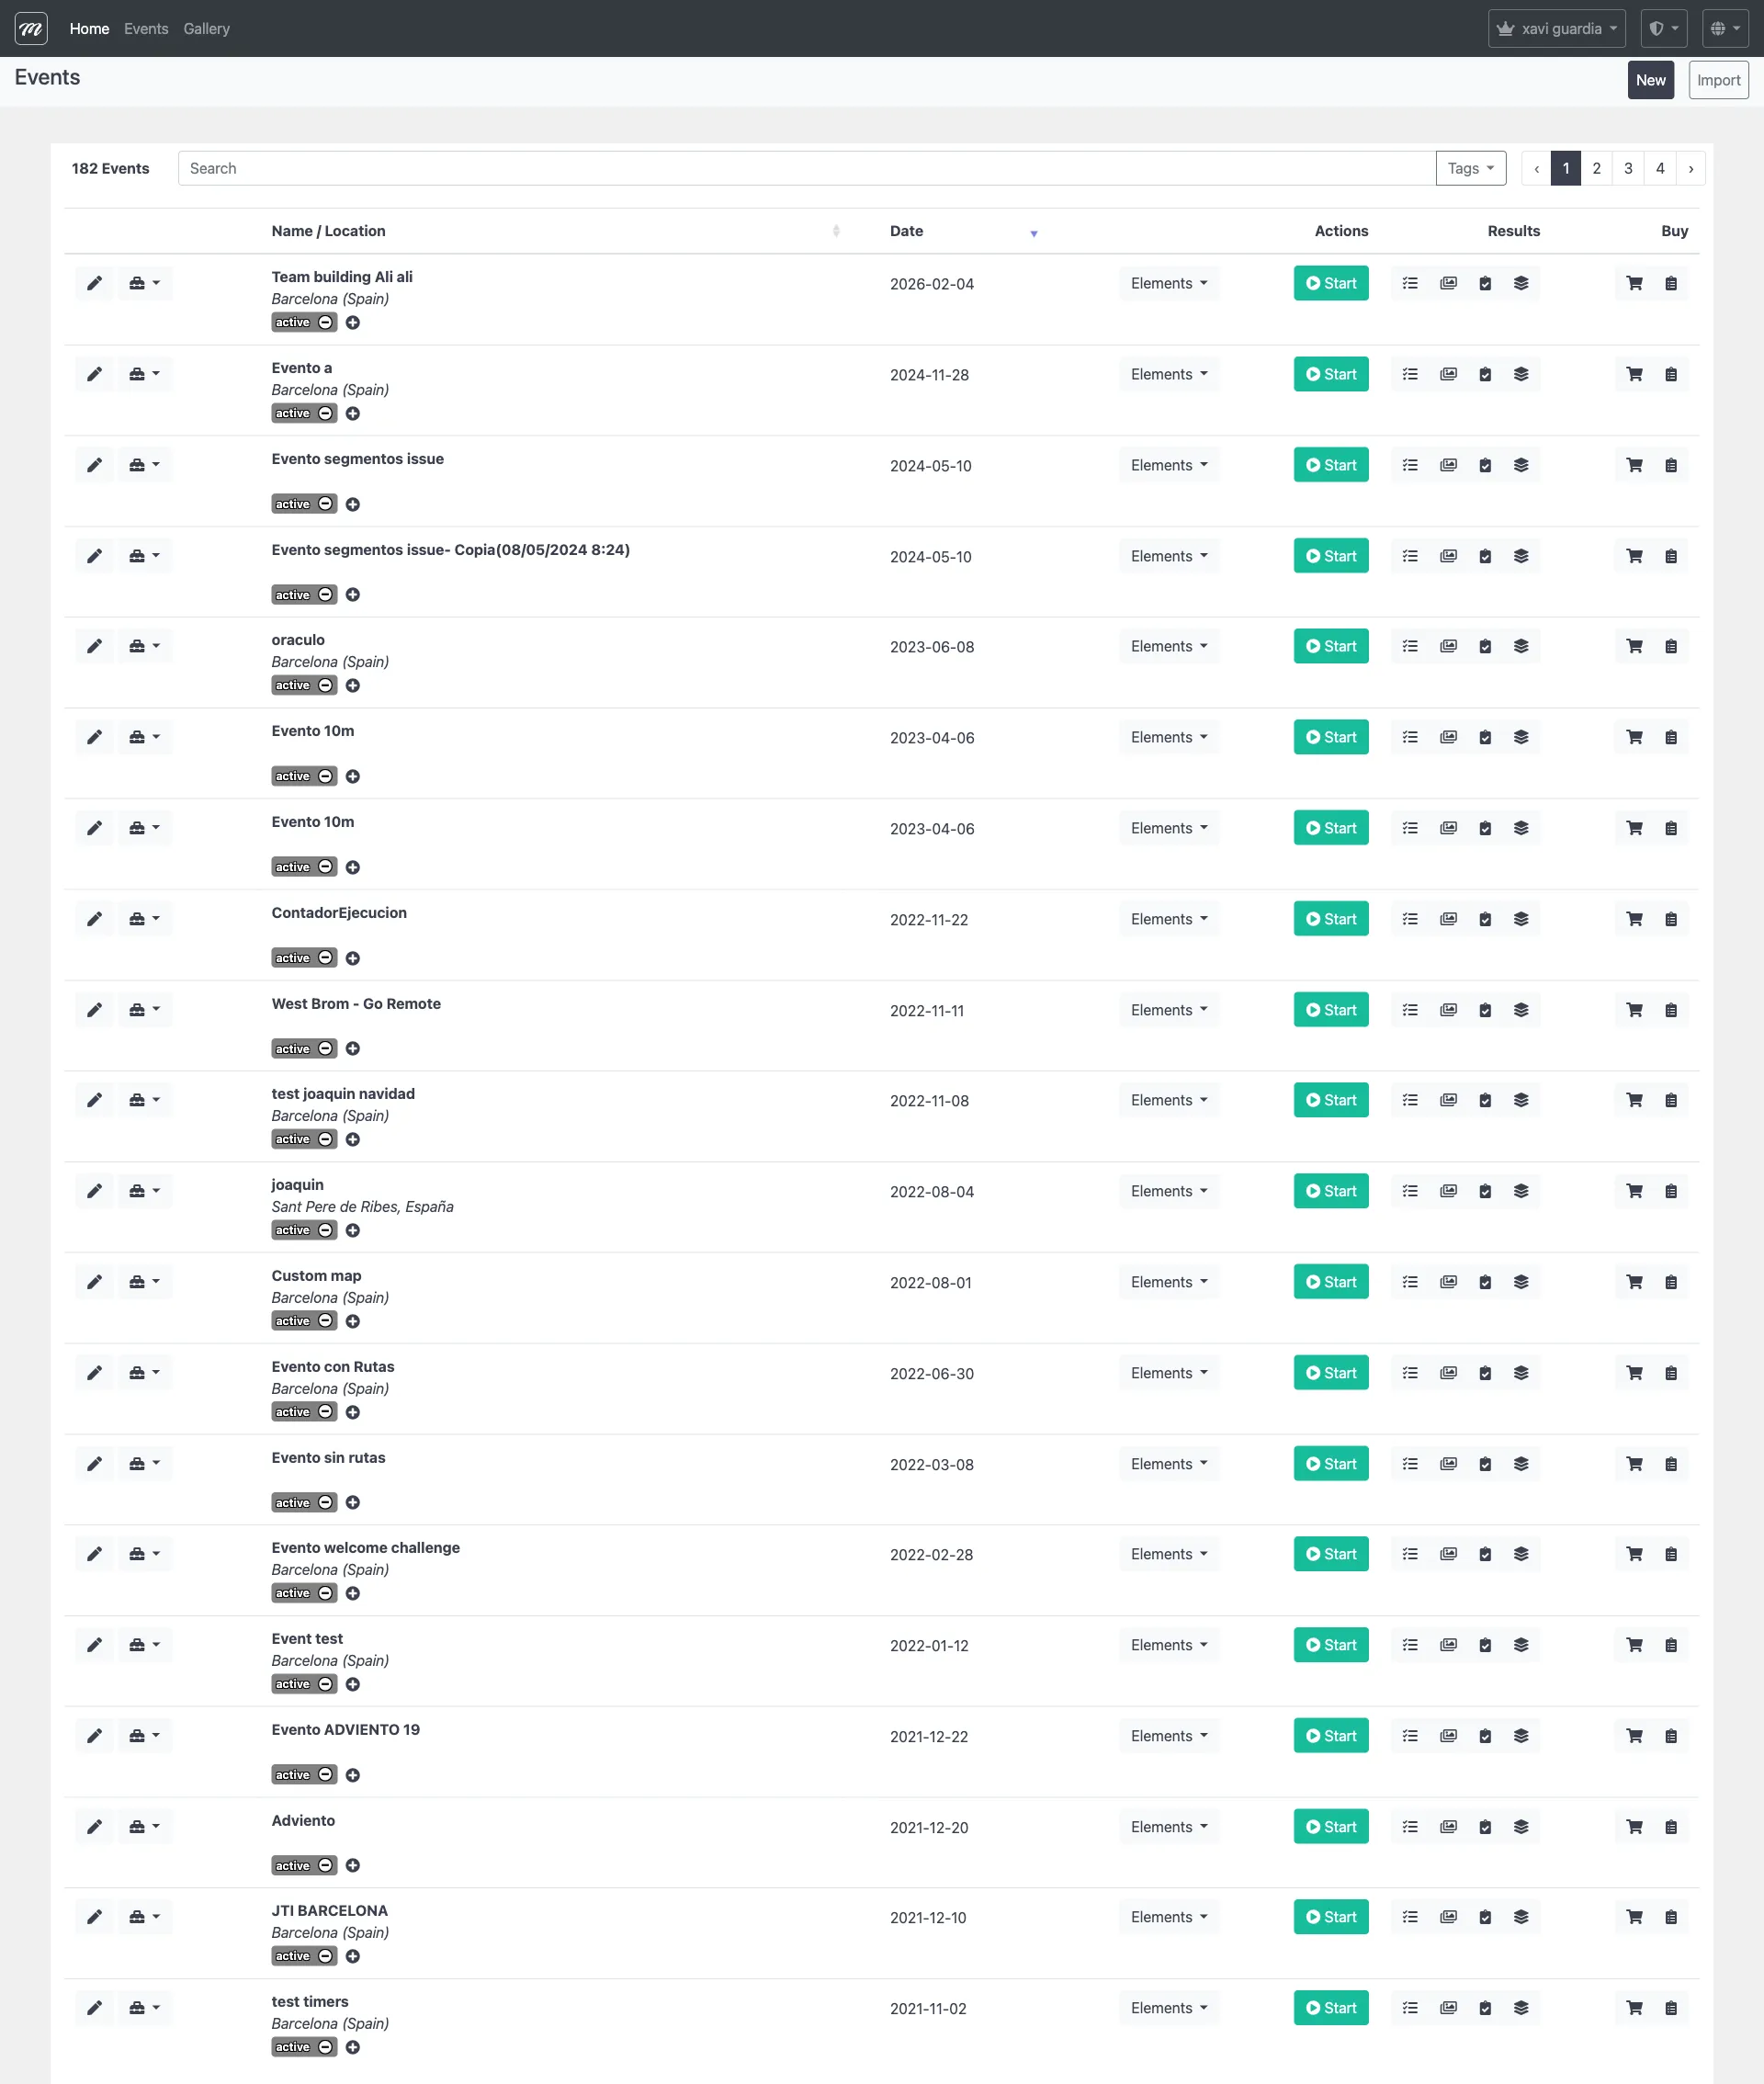Open the results checklist for Evento a
The width and height of the screenshot is (1764, 2084).
[1410, 374]
